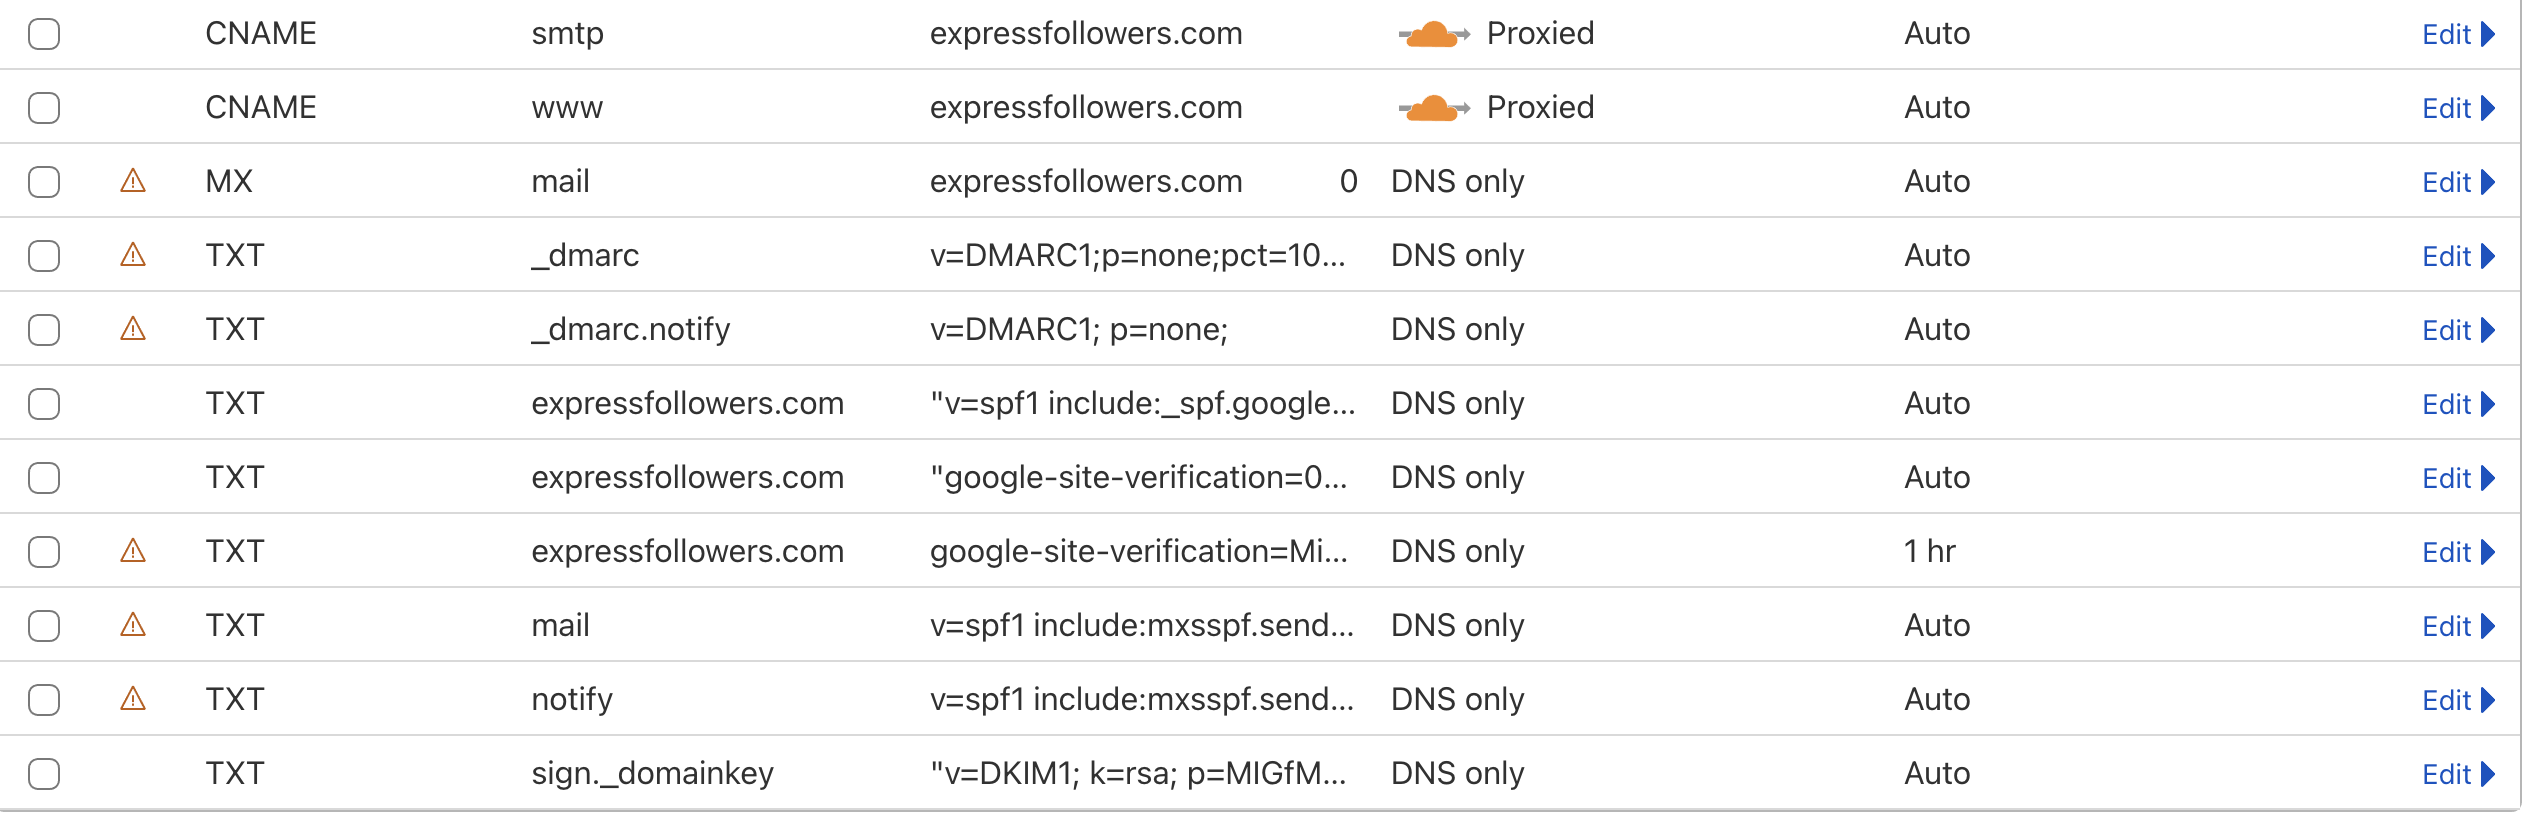Click the orange proxied cloud on the smtp row
The width and height of the screenshot is (2536, 832).
pyautogui.click(x=1433, y=34)
